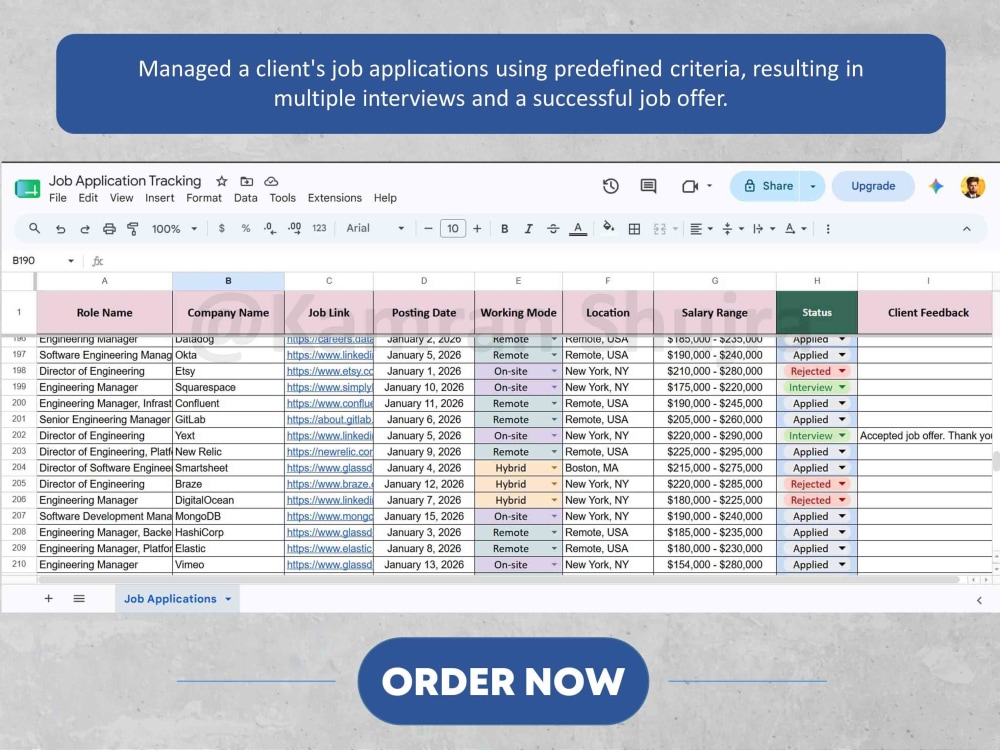Click the ORDER NOW button

tap(503, 681)
